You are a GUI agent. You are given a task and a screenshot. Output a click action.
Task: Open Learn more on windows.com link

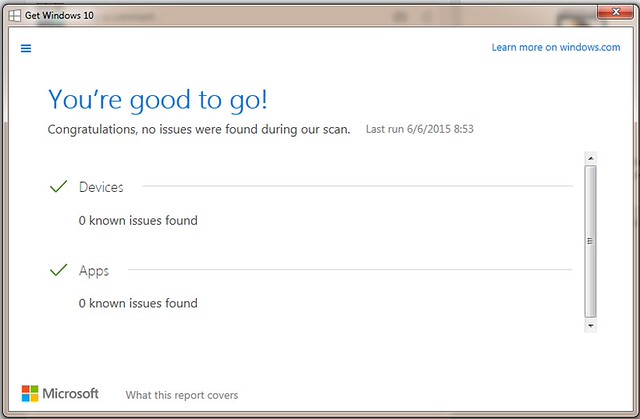[556, 47]
